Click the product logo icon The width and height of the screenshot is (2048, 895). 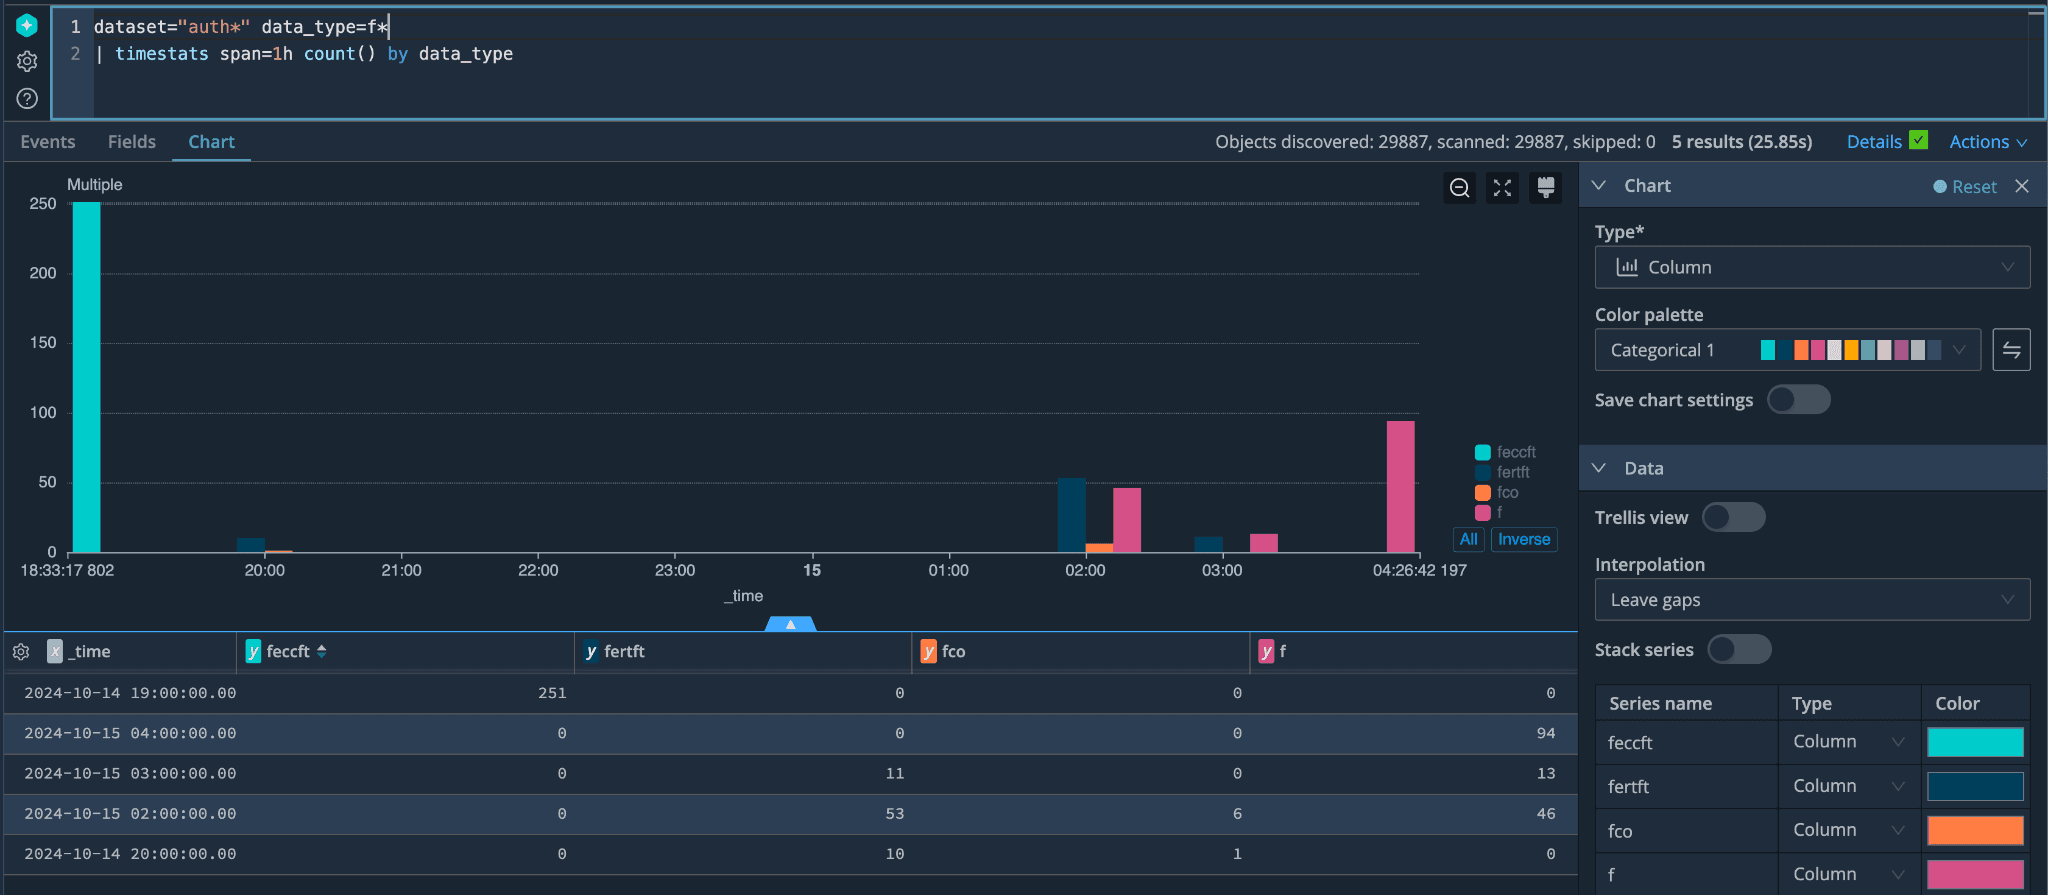(x=27, y=25)
